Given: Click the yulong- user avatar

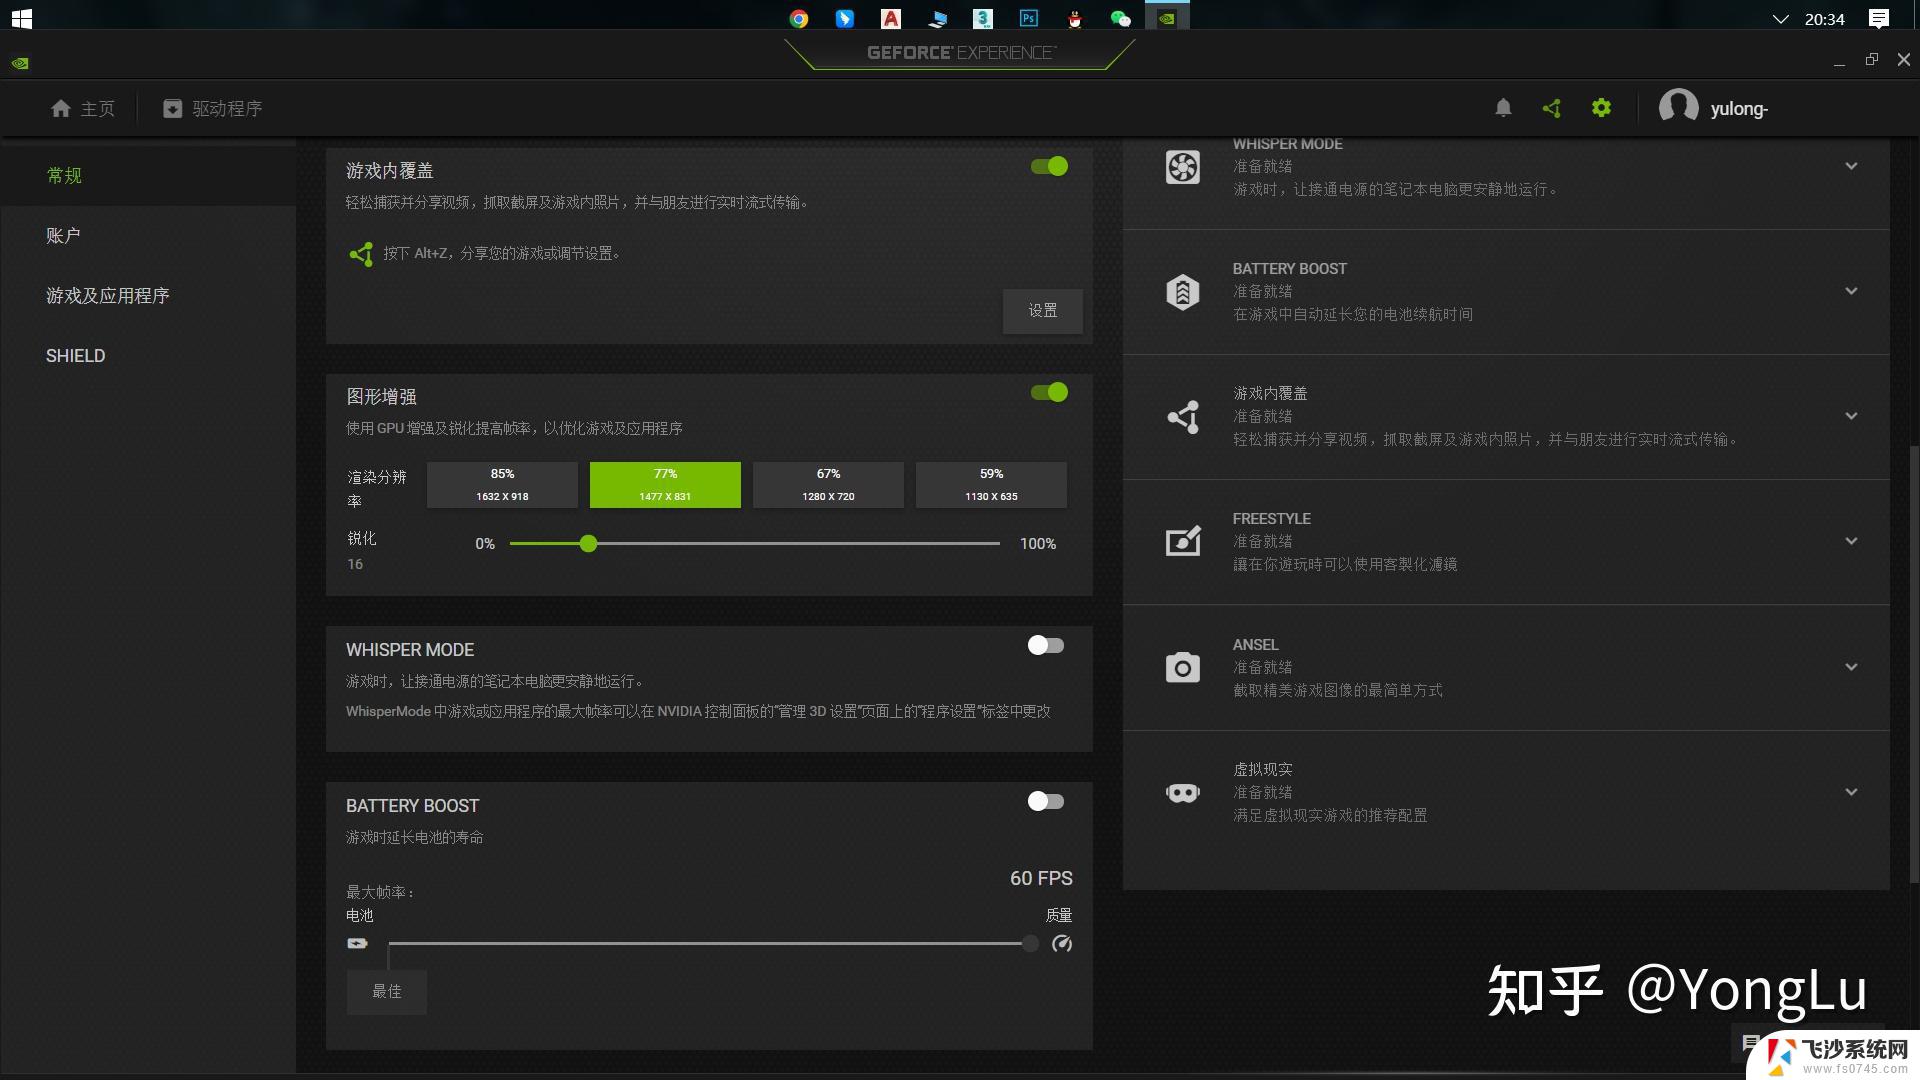Looking at the screenshot, I should coord(1678,108).
